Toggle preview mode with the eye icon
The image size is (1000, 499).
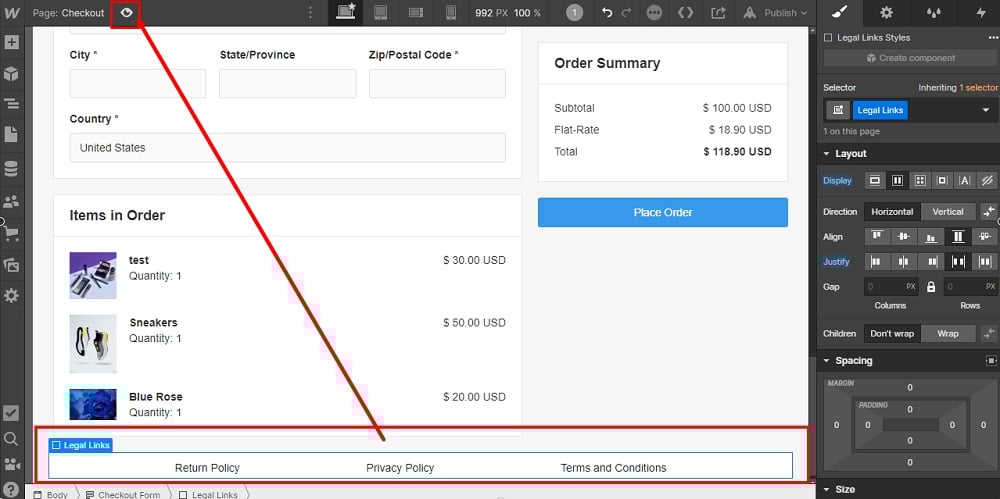coord(126,13)
